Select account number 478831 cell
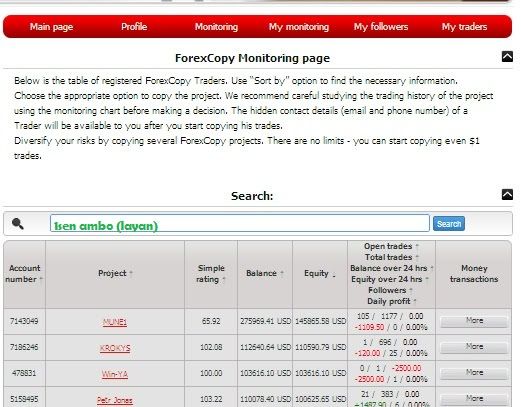 tap(24, 373)
